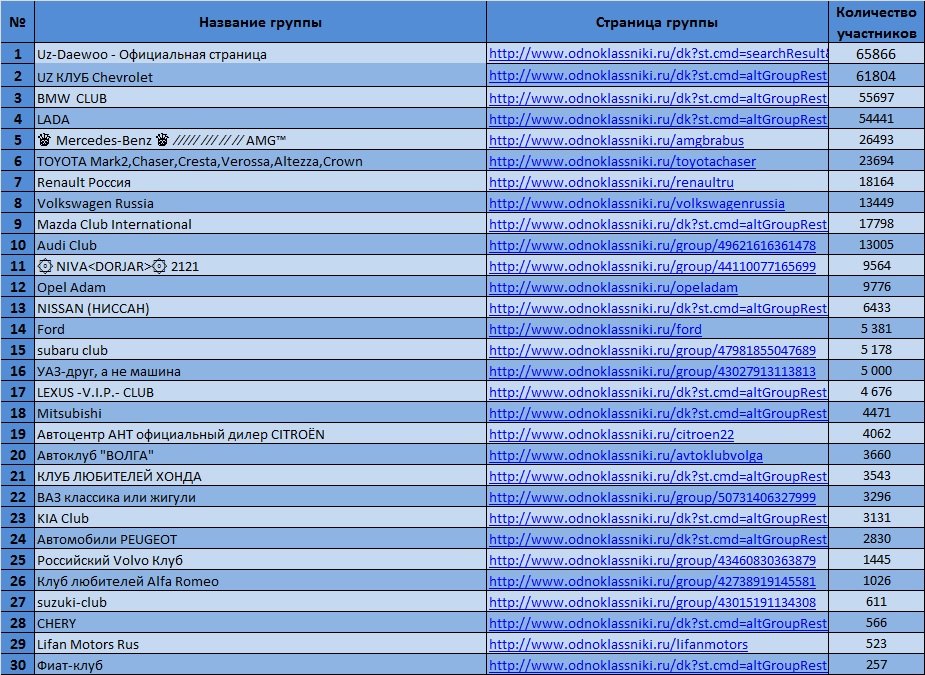Open the BMW CLUB group page link
The image size is (925, 675).
point(658,98)
